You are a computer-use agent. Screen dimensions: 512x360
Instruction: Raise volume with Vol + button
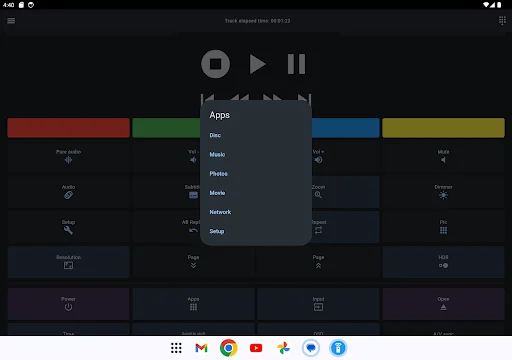pos(345,156)
